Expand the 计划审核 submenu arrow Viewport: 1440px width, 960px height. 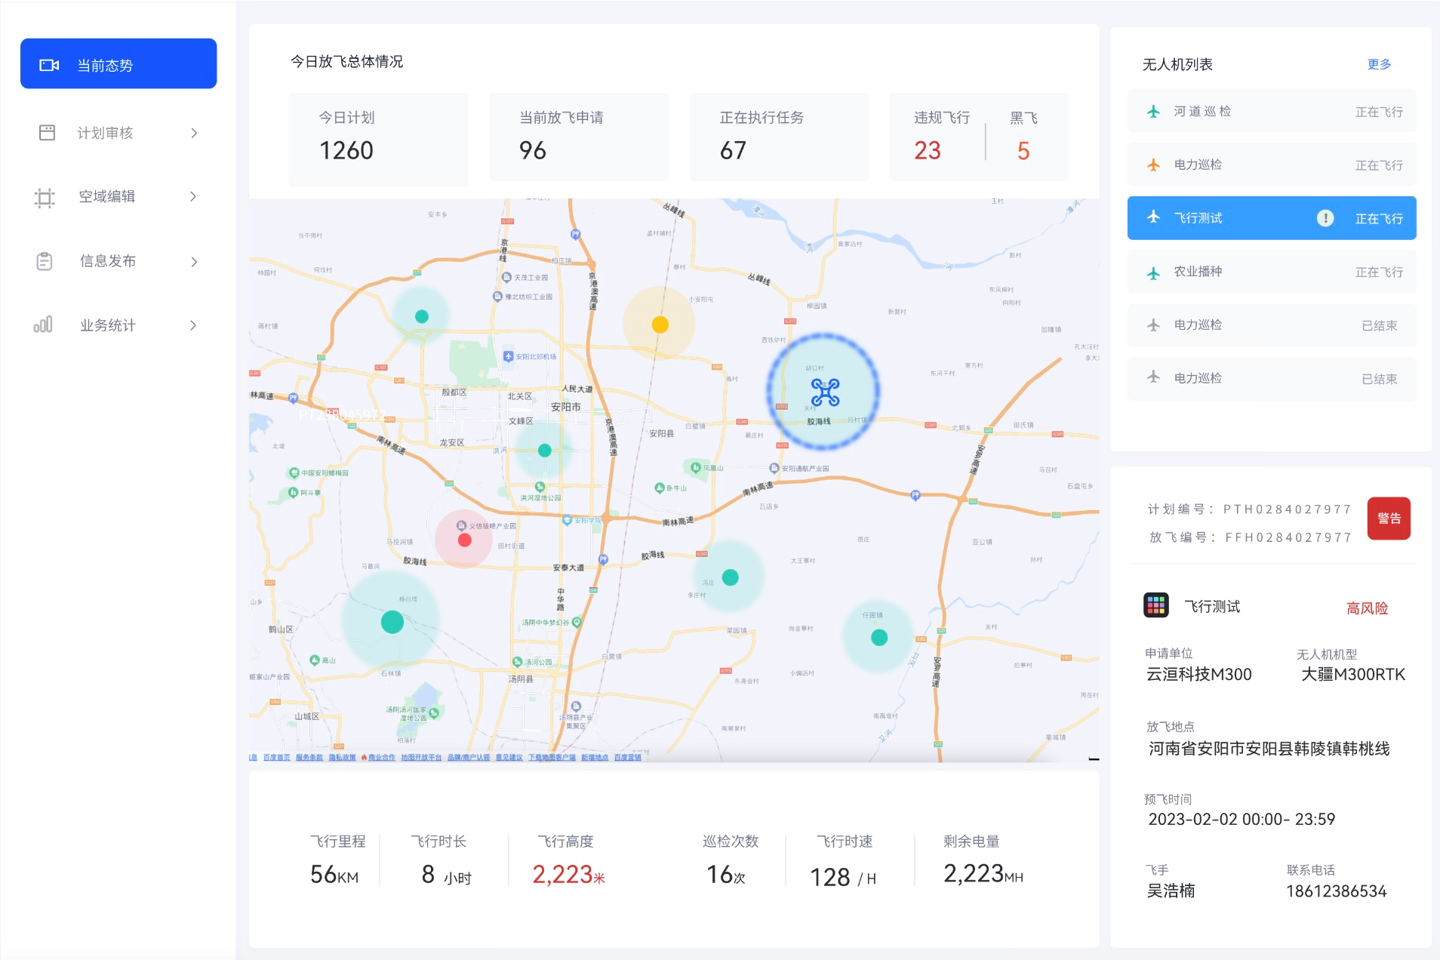pos(194,133)
